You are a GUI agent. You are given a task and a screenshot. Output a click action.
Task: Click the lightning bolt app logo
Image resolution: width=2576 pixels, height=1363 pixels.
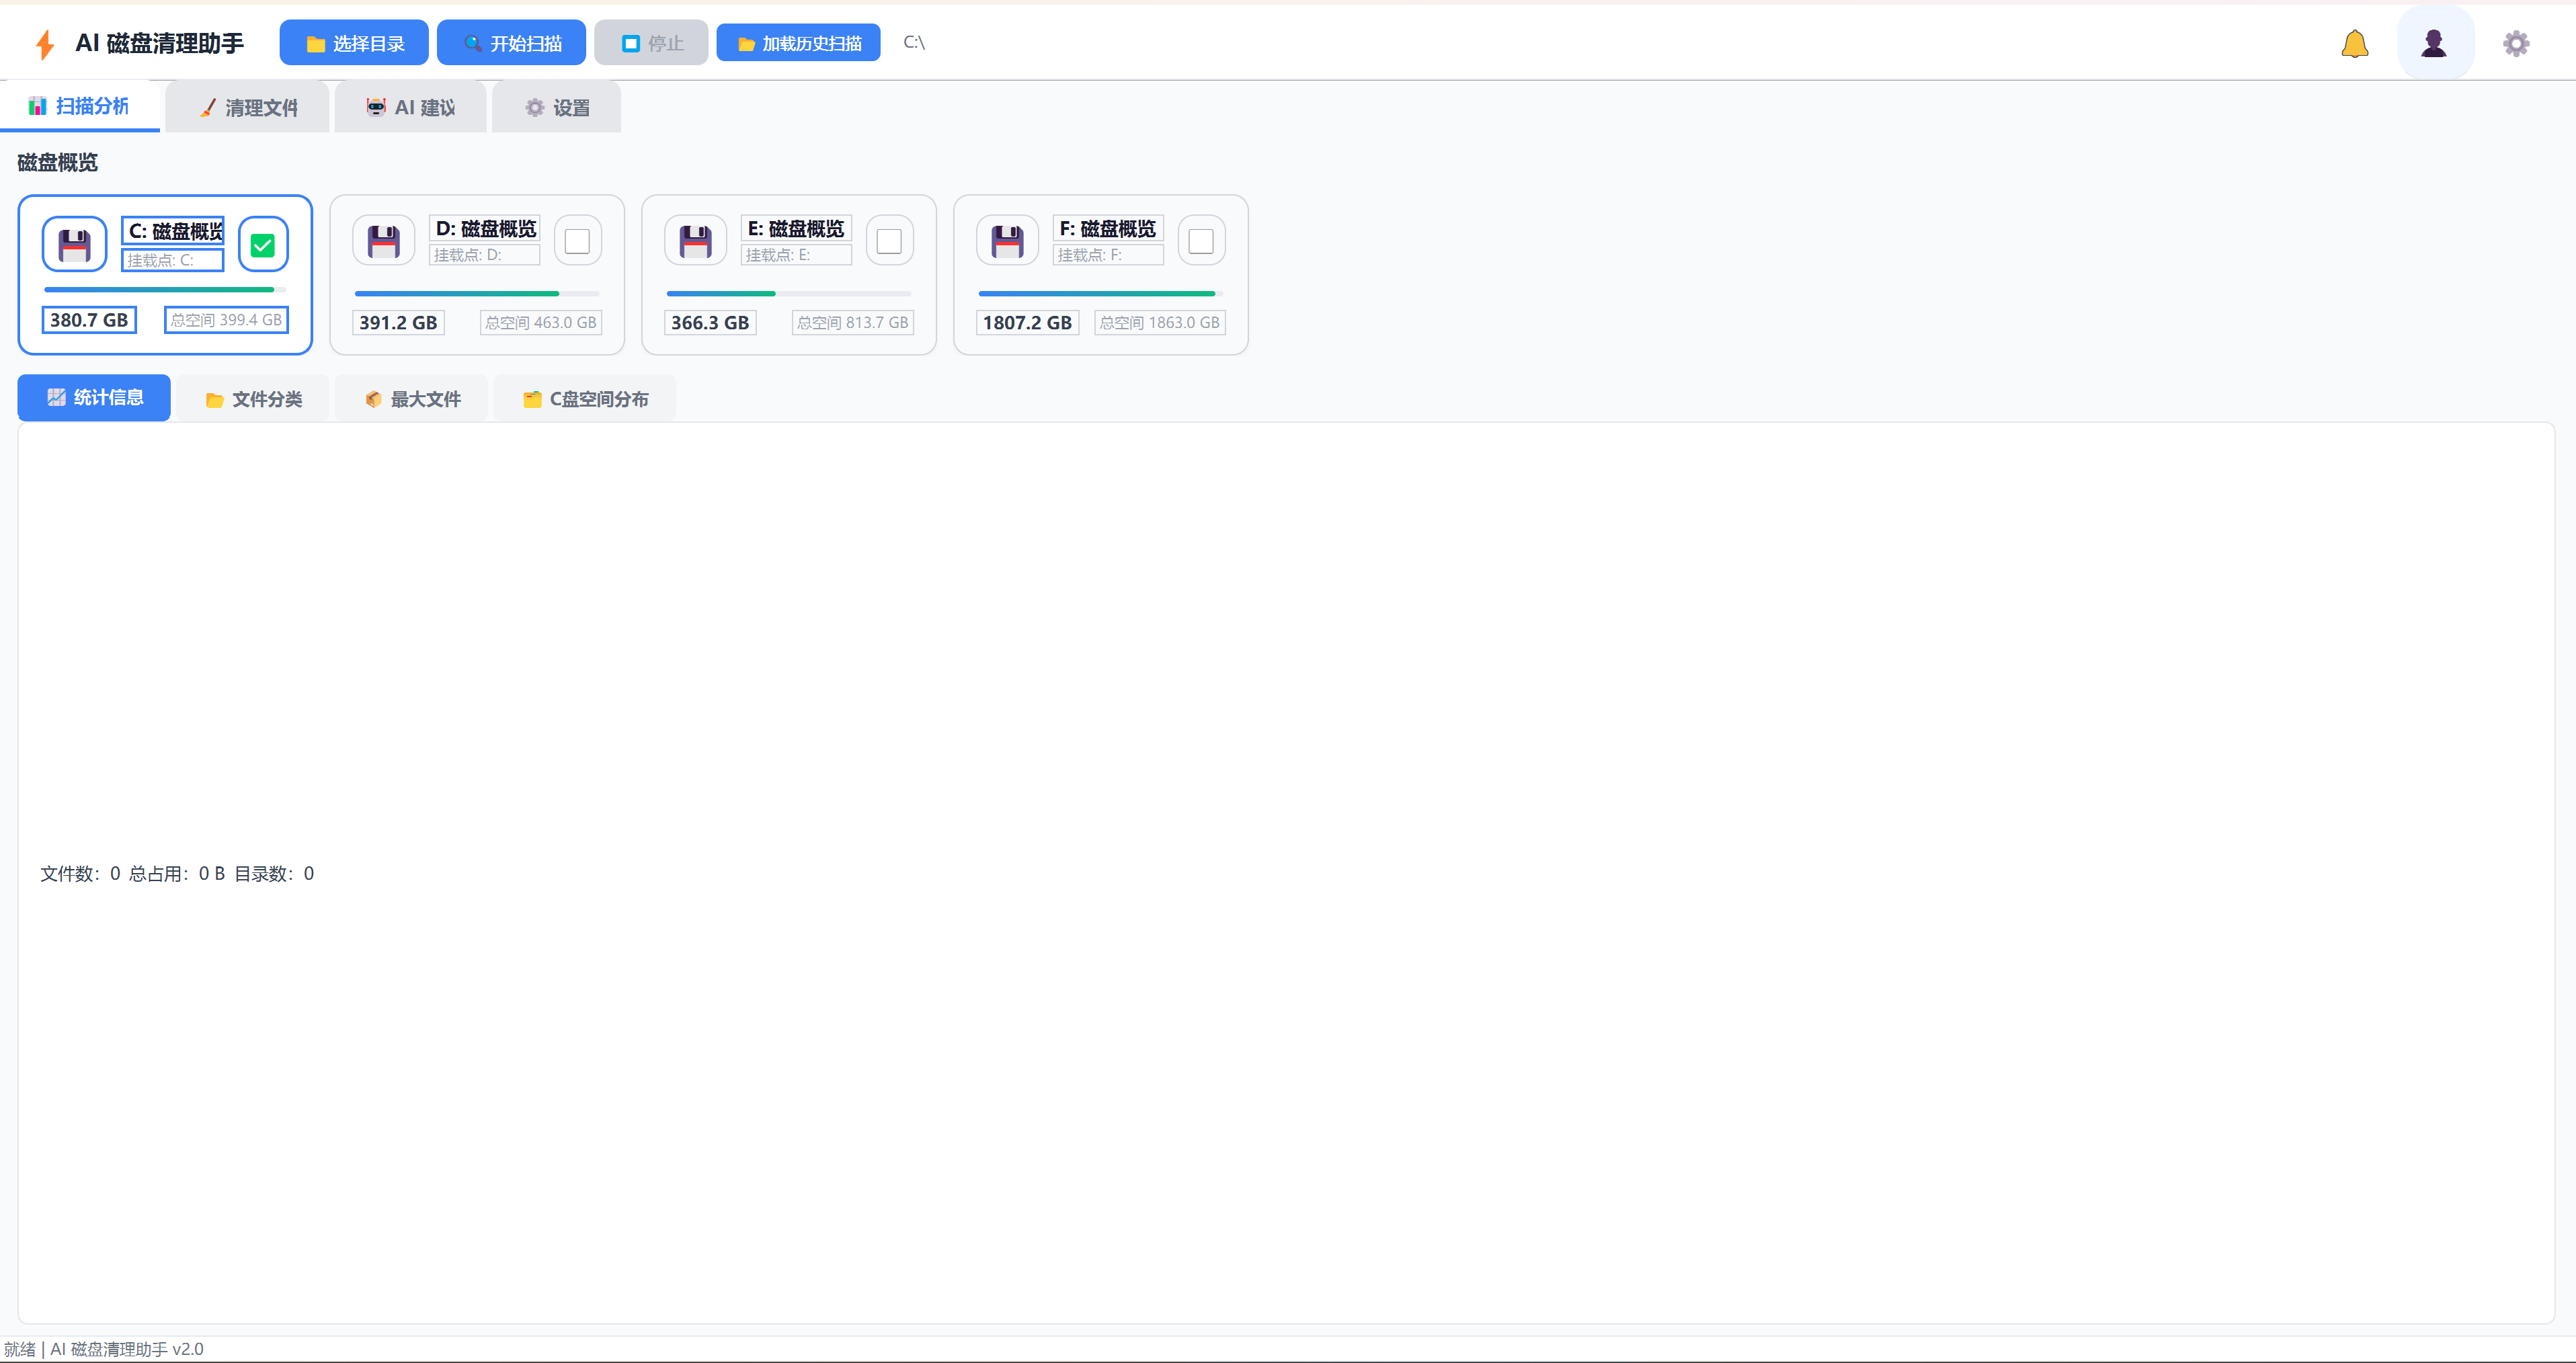click(x=44, y=43)
